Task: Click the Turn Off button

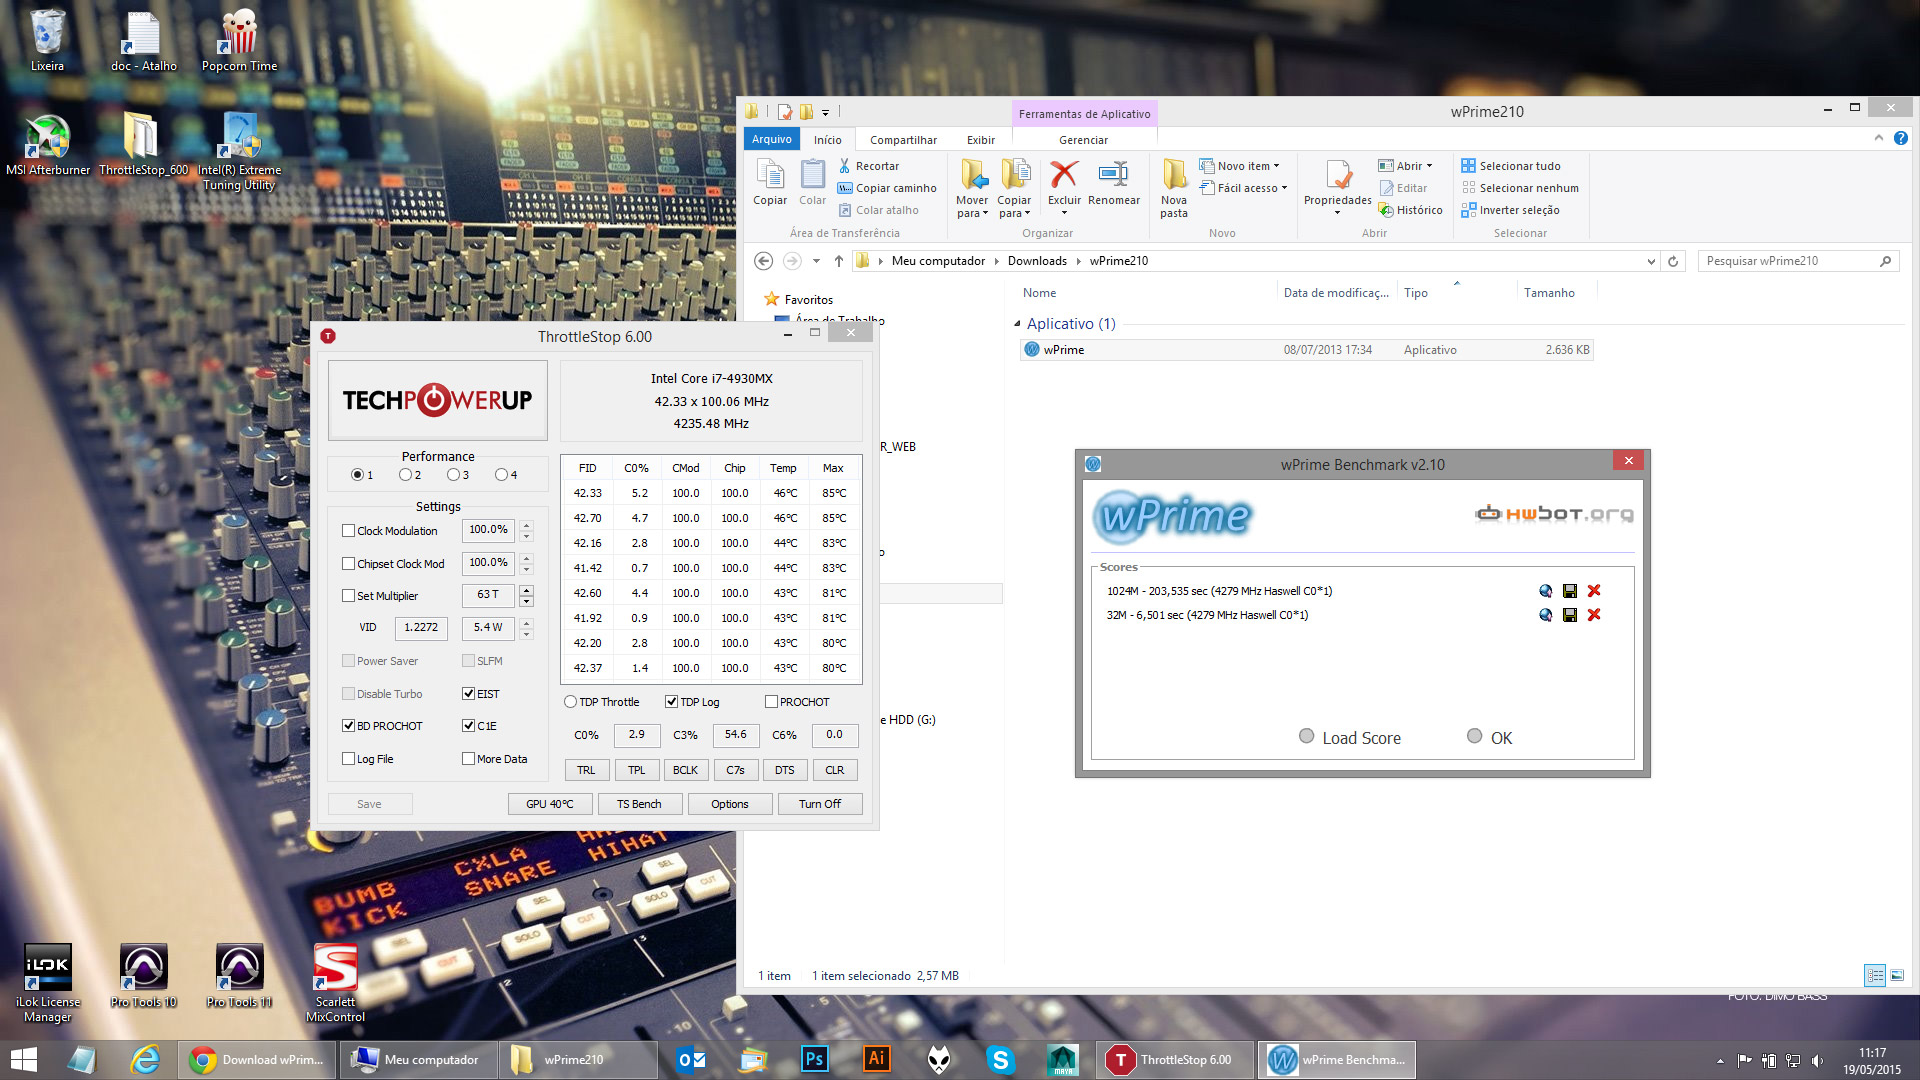Action: (x=820, y=804)
